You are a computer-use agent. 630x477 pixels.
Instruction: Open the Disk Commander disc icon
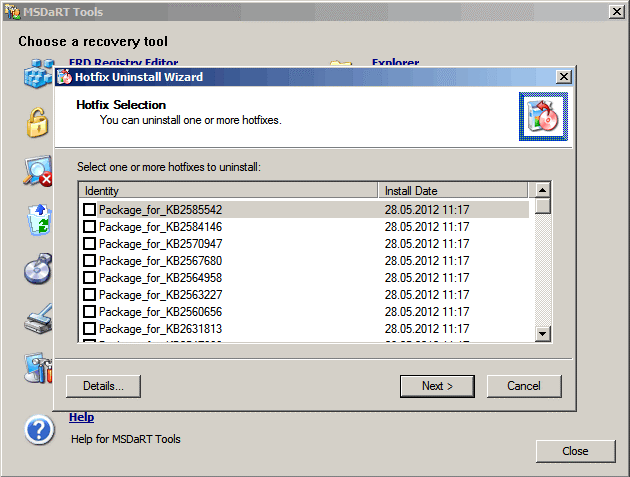click(38, 269)
